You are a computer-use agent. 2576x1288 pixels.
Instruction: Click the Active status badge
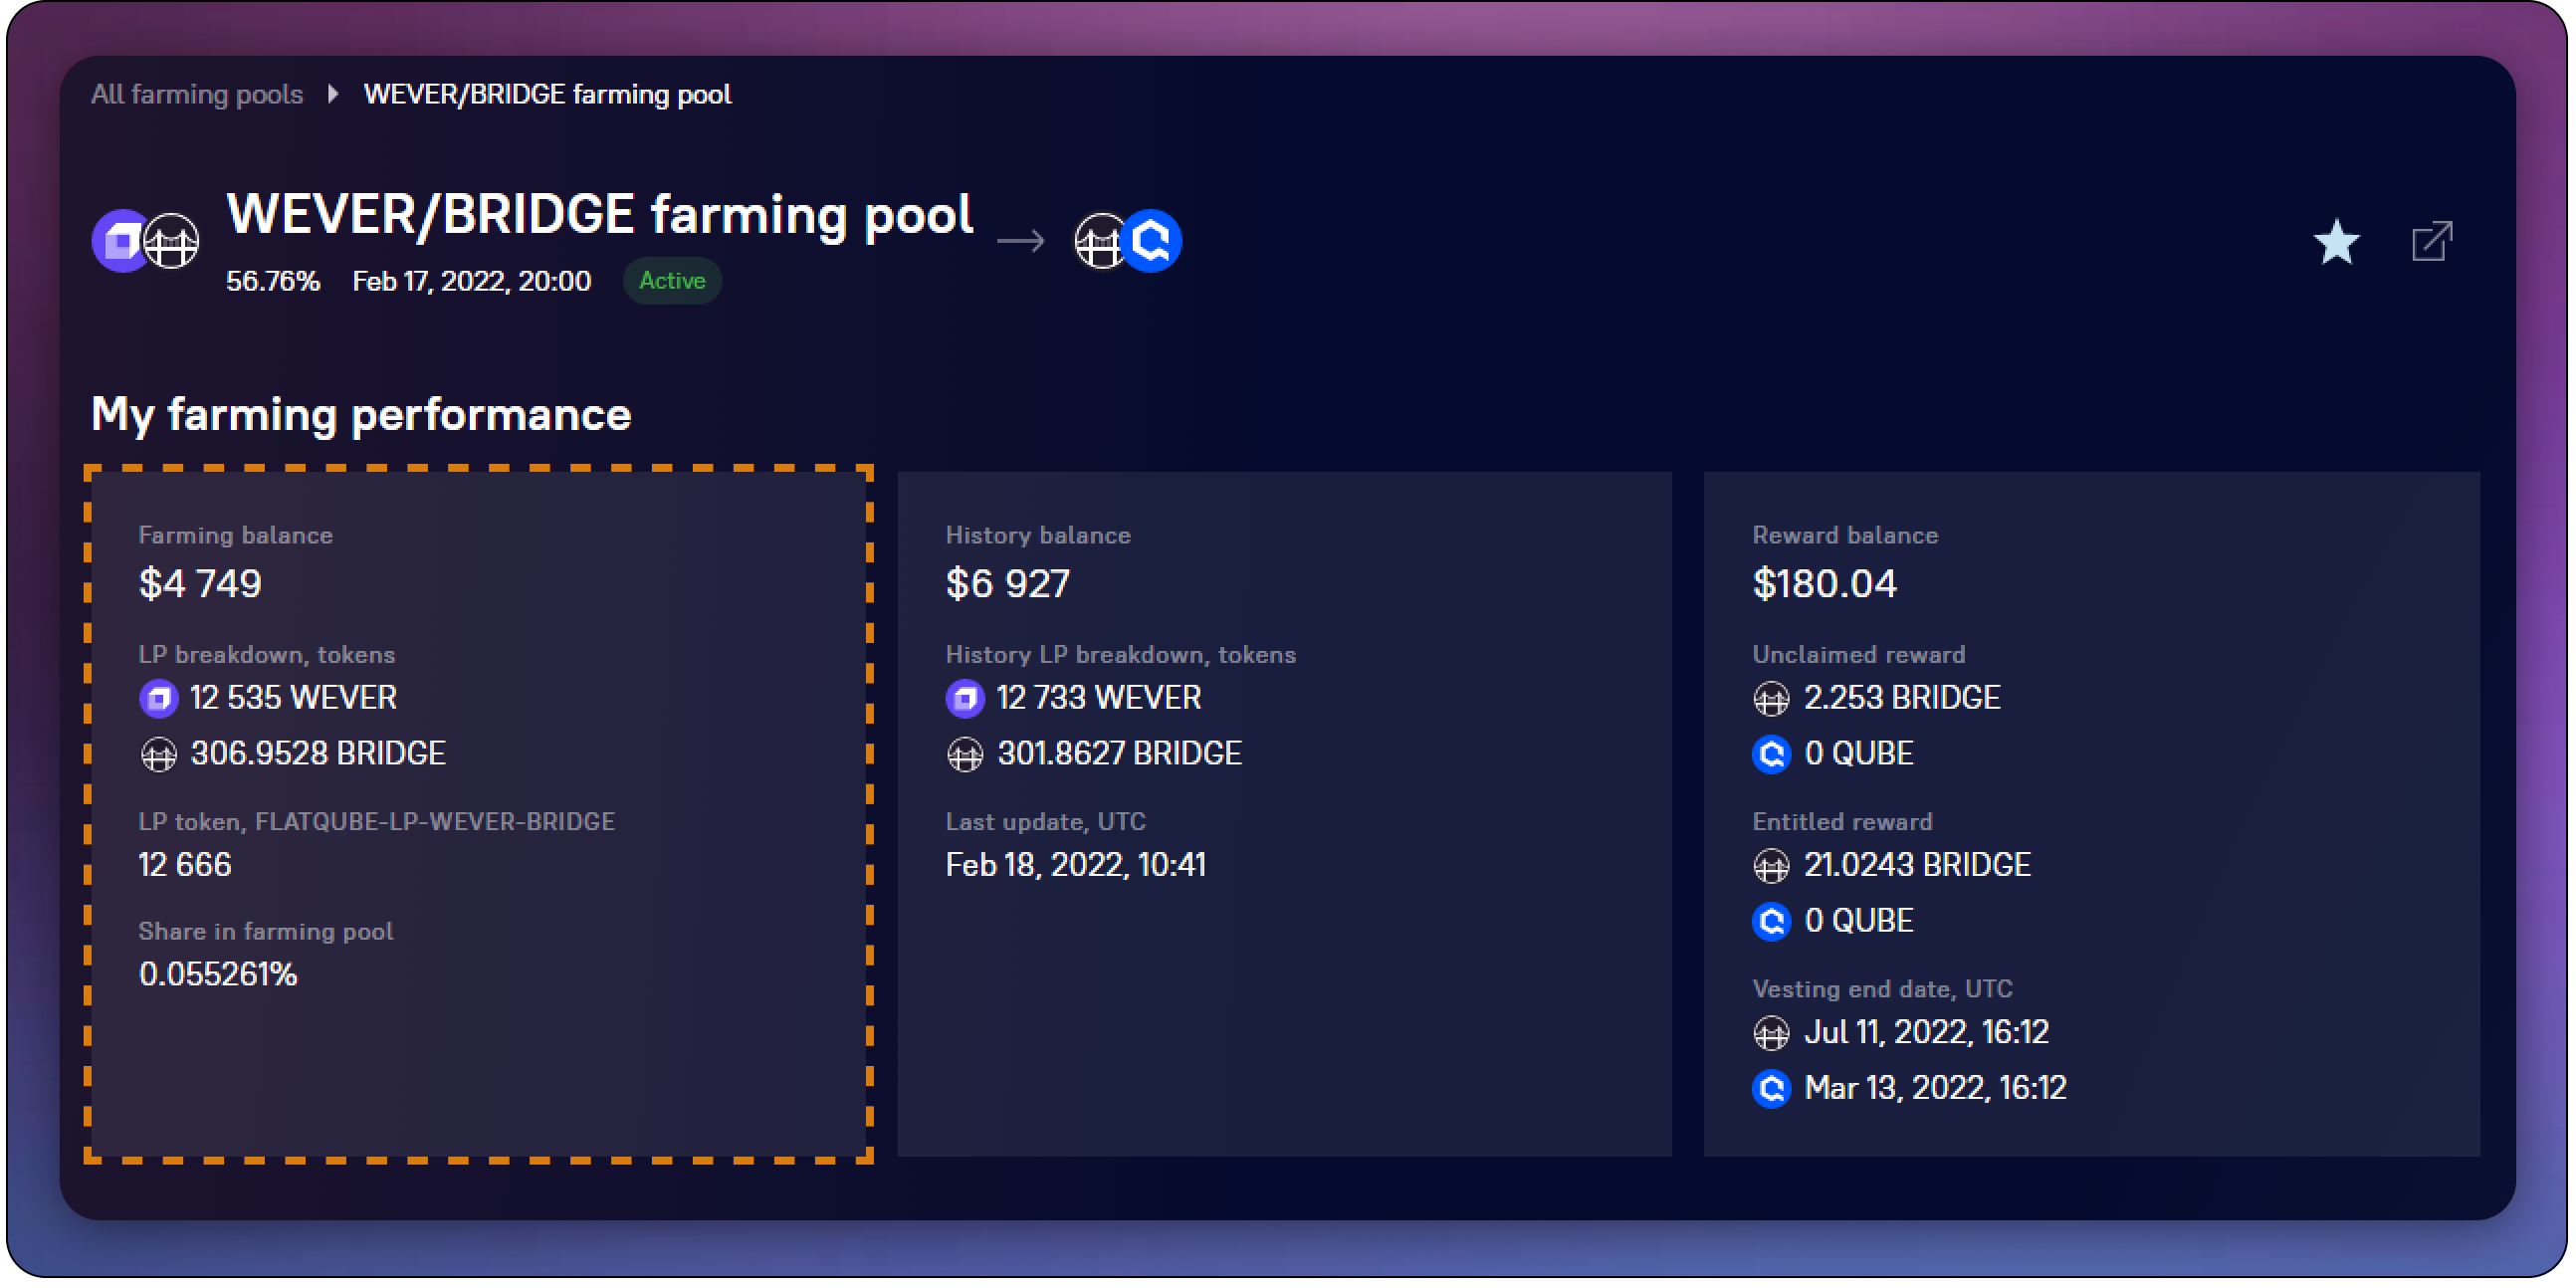pos(672,281)
